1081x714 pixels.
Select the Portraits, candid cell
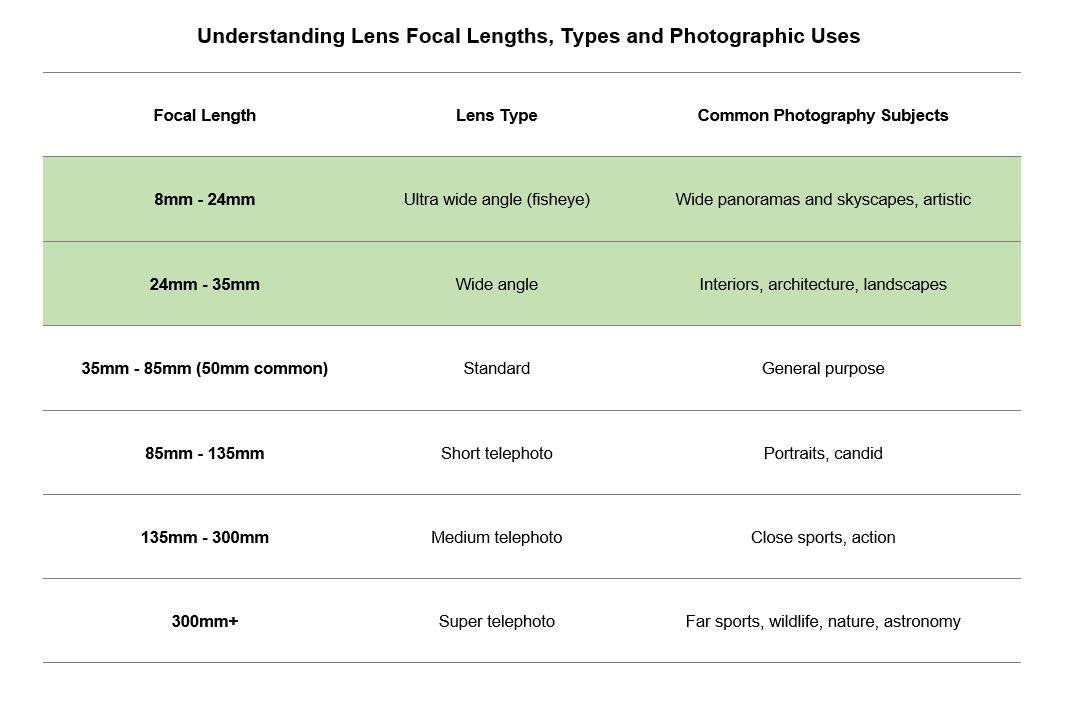(822, 453)
